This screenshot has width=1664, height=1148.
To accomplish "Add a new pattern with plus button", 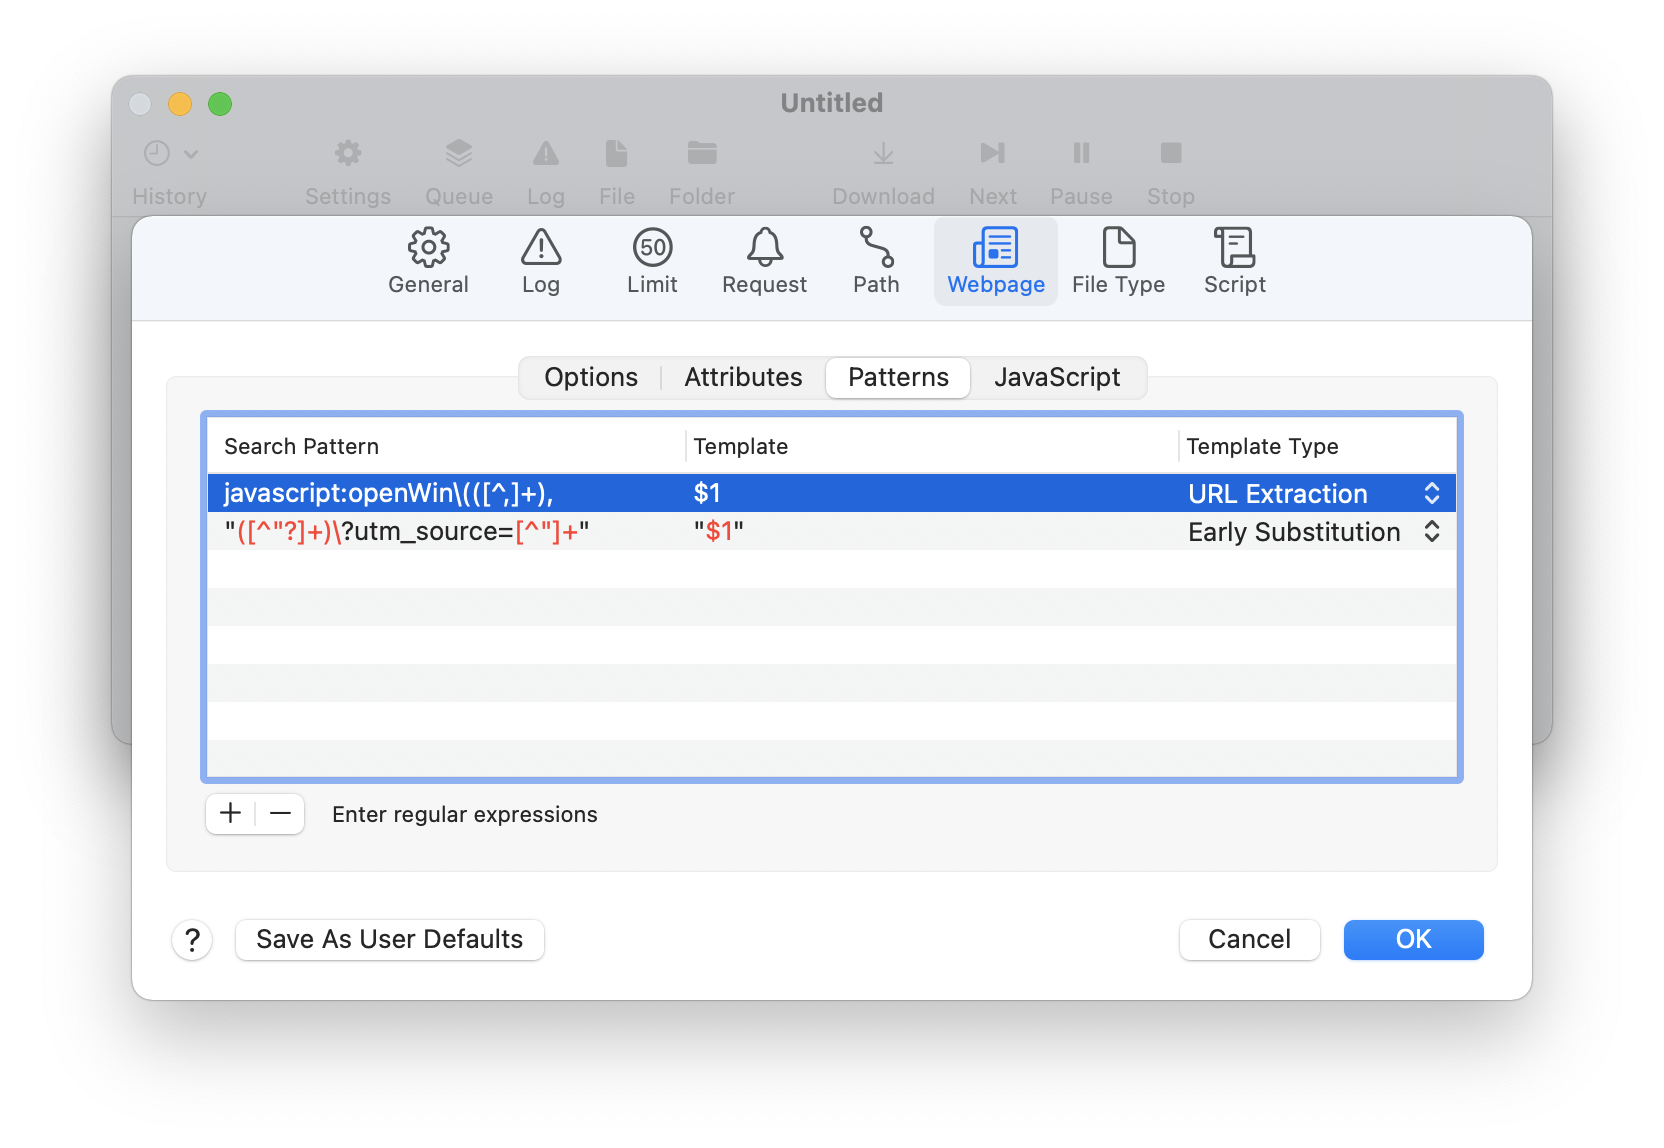I will 231,814.
